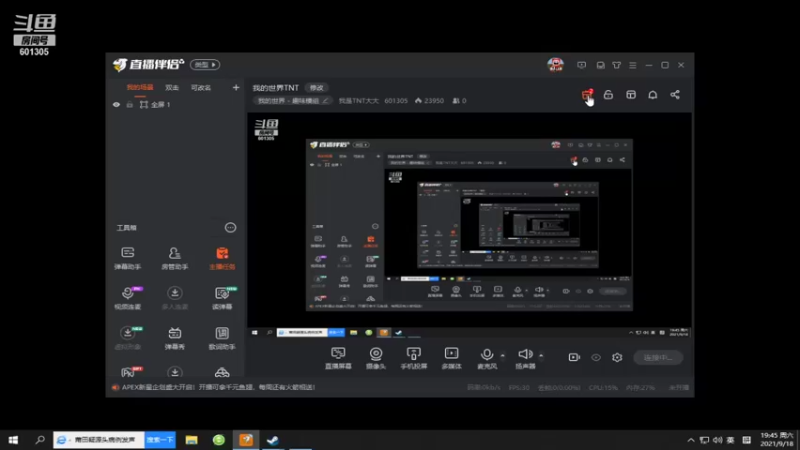Expand speaker options arrow

(x=541, y=356)
